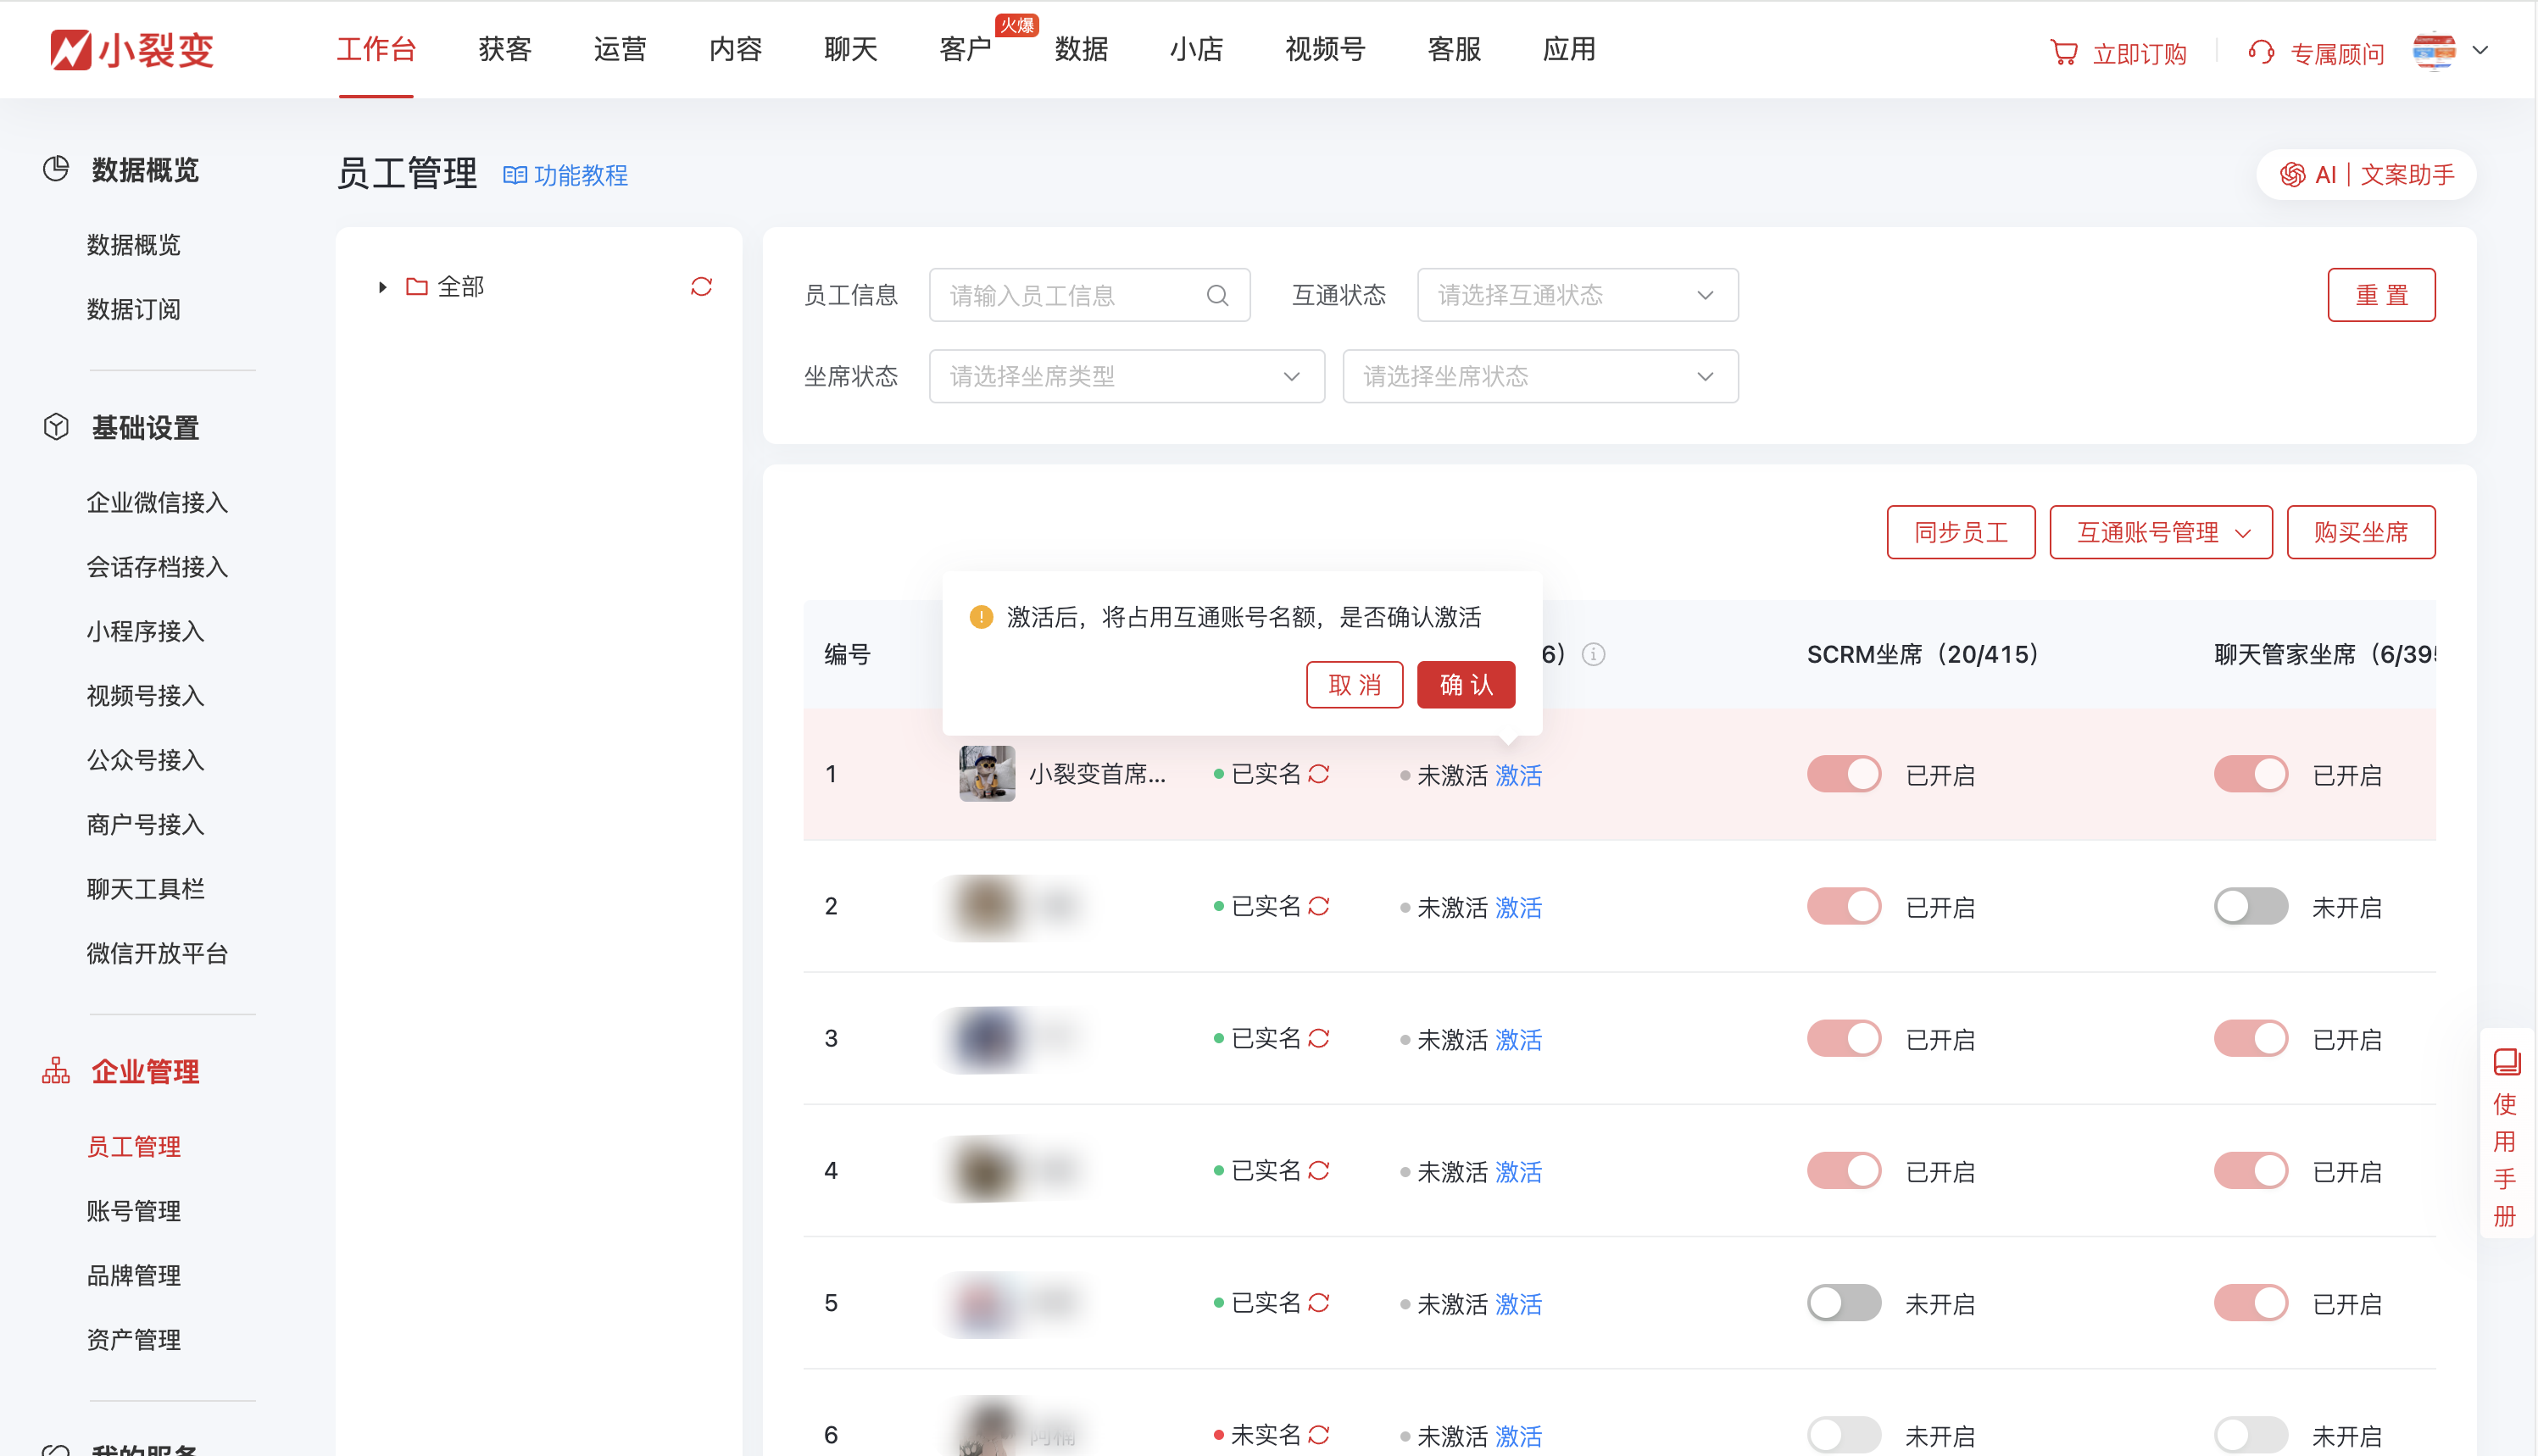Viewport: 2538px width, 1456px height.
Task: Click the 同步员工 button
Action: [1961, 532]
